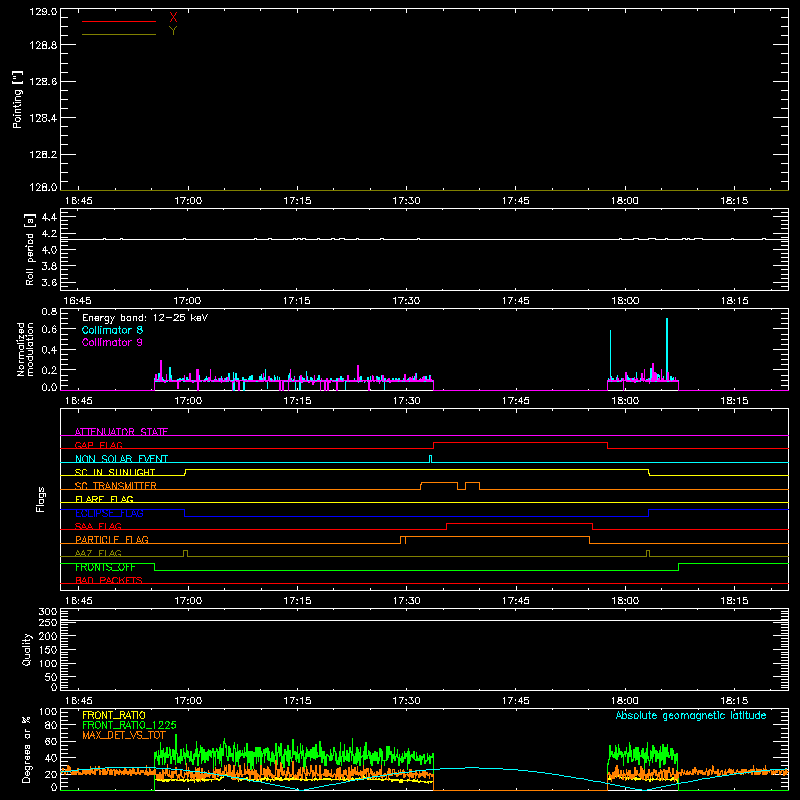The width and height of the screenshot is (800, 800).
Task: Click the 18:15 tick under Quality panel
Action: [734, 701]
